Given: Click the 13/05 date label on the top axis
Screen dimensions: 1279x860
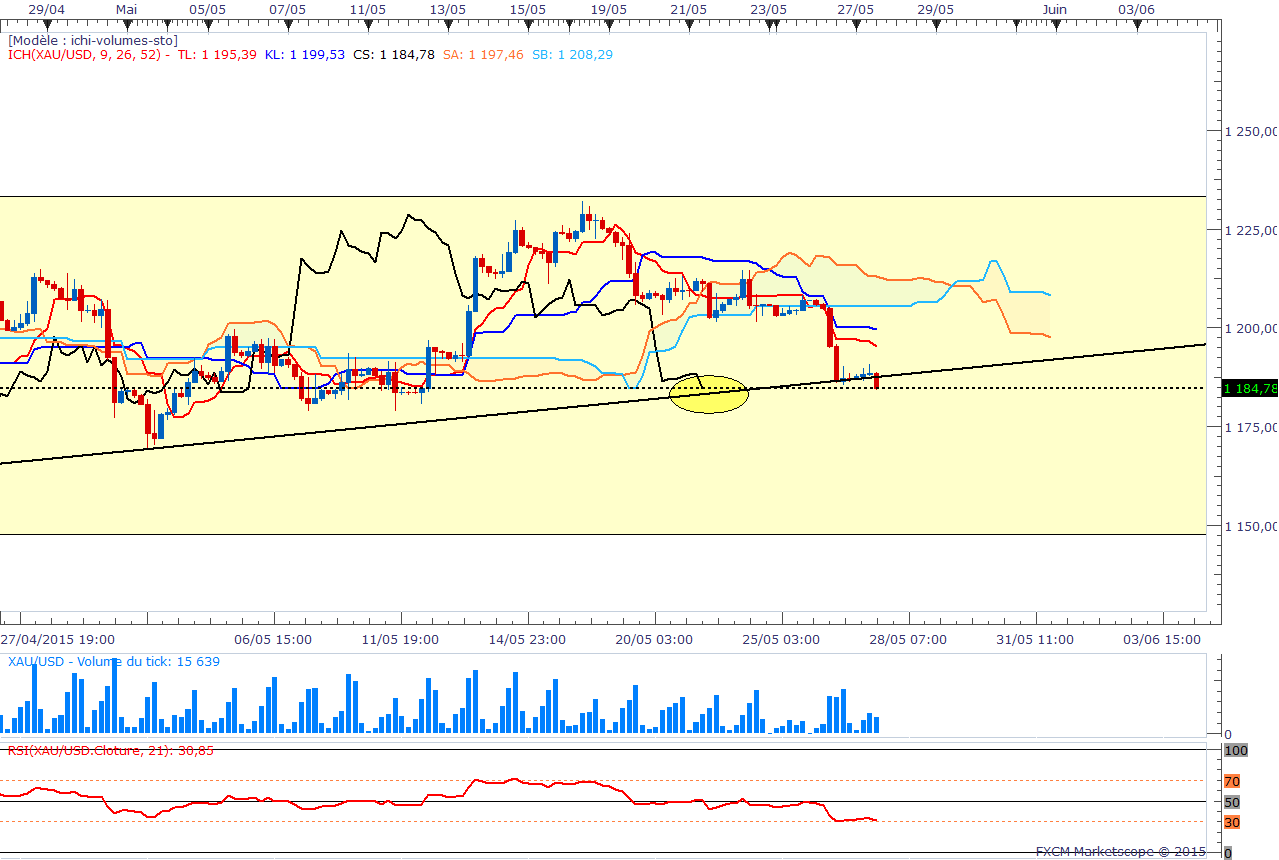Looking at the screenshot, I should [447, 8].
